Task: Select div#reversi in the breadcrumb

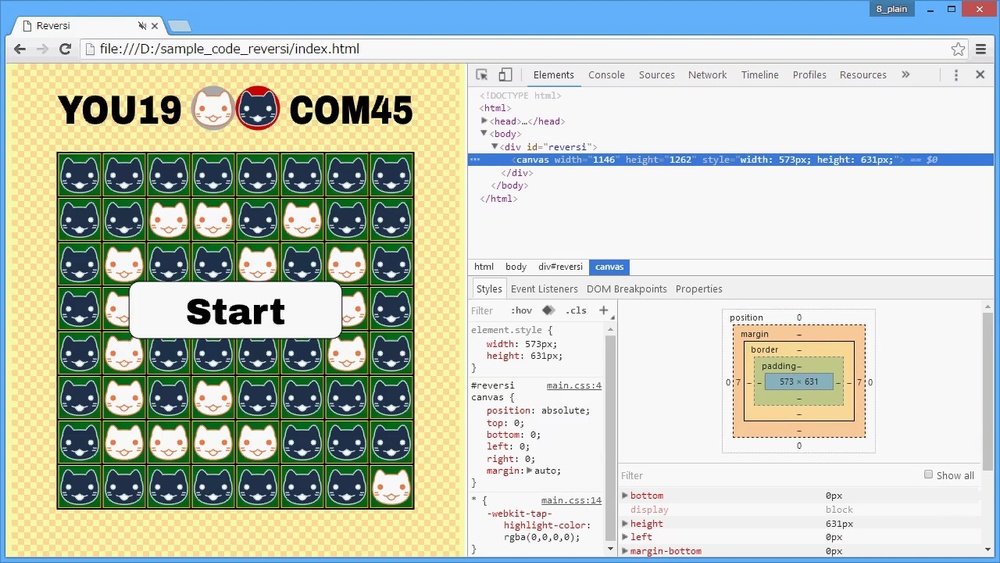Action: [561, 267]
